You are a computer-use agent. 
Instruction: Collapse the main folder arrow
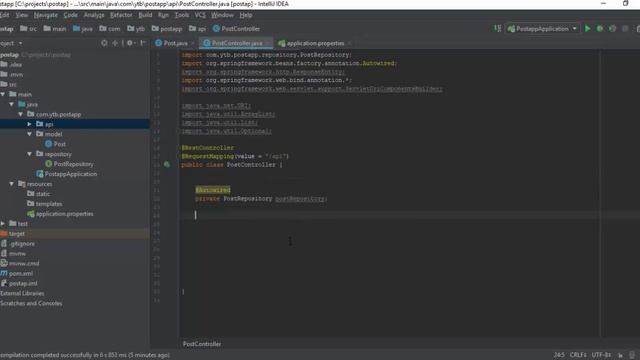point(3,94)
